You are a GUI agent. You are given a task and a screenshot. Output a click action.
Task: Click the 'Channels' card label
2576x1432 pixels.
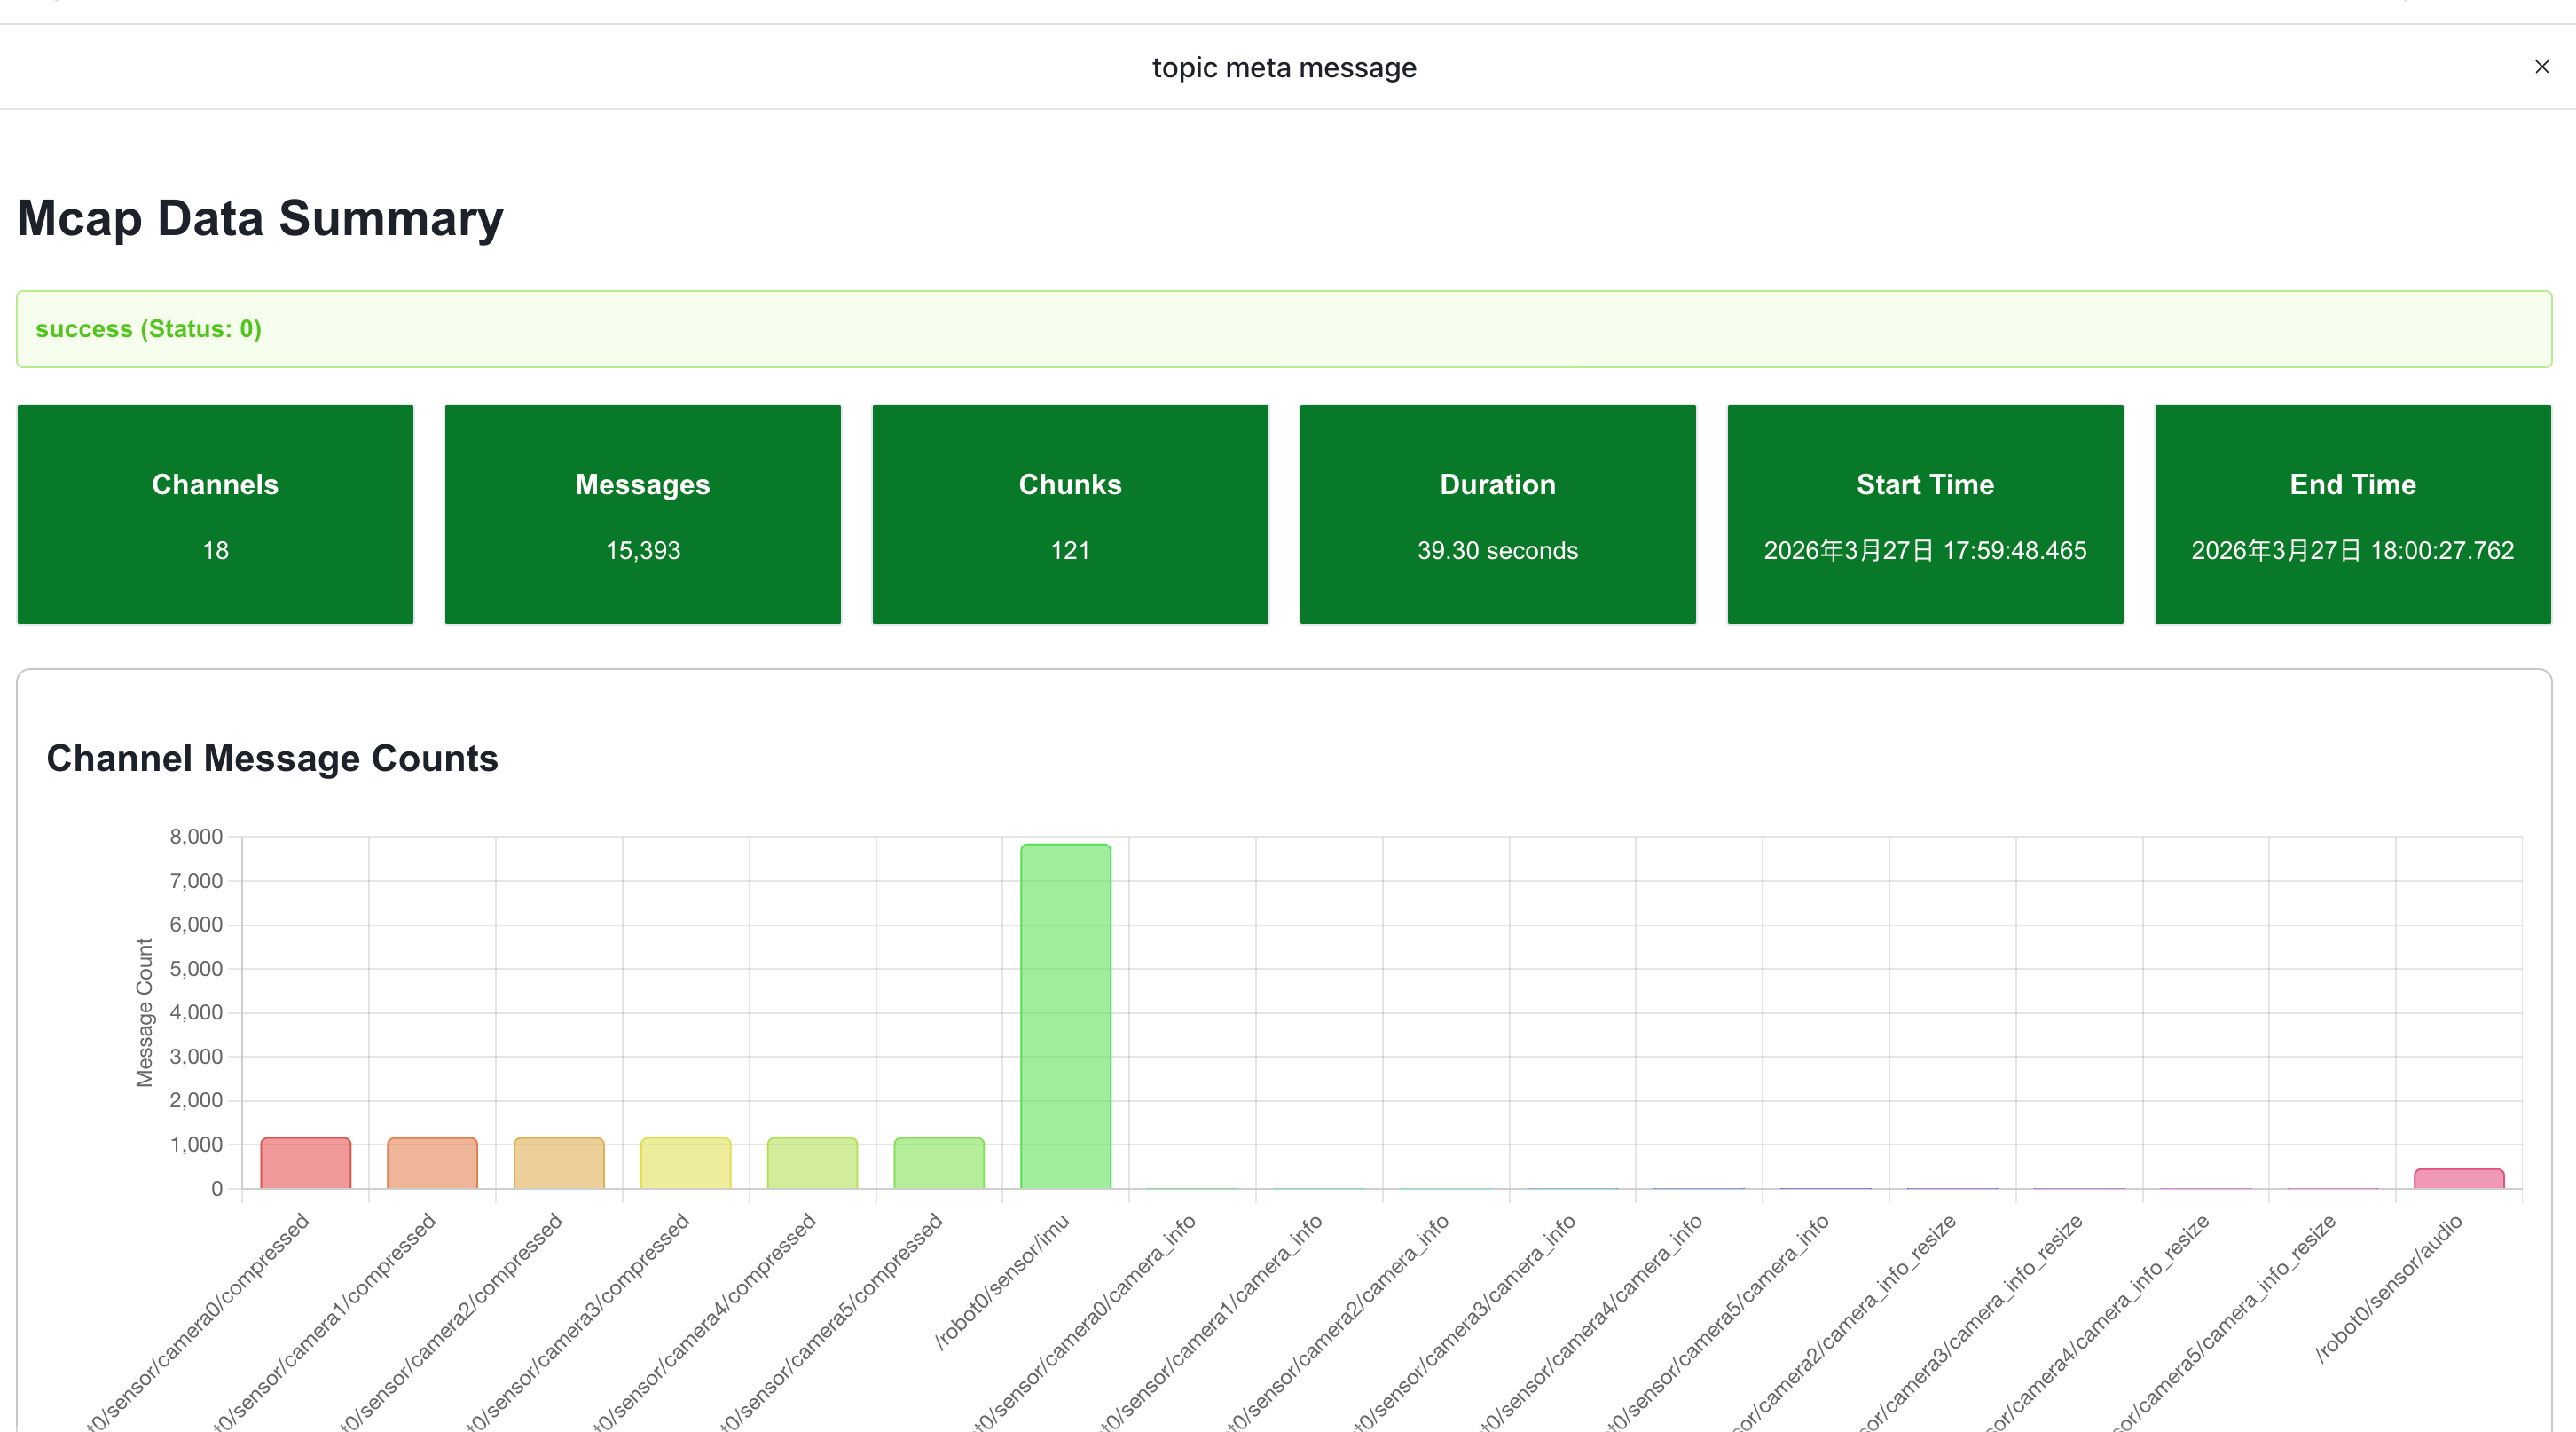(215, 484)
